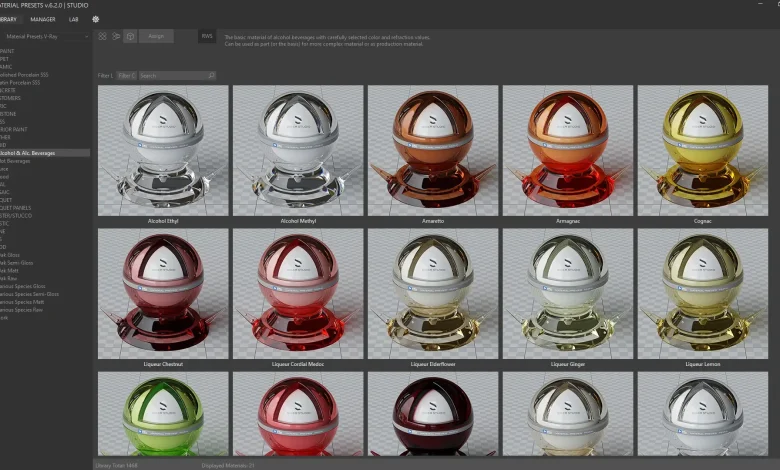Select the Alcohol Methyl material thumbnail

(x=298, y=151)
